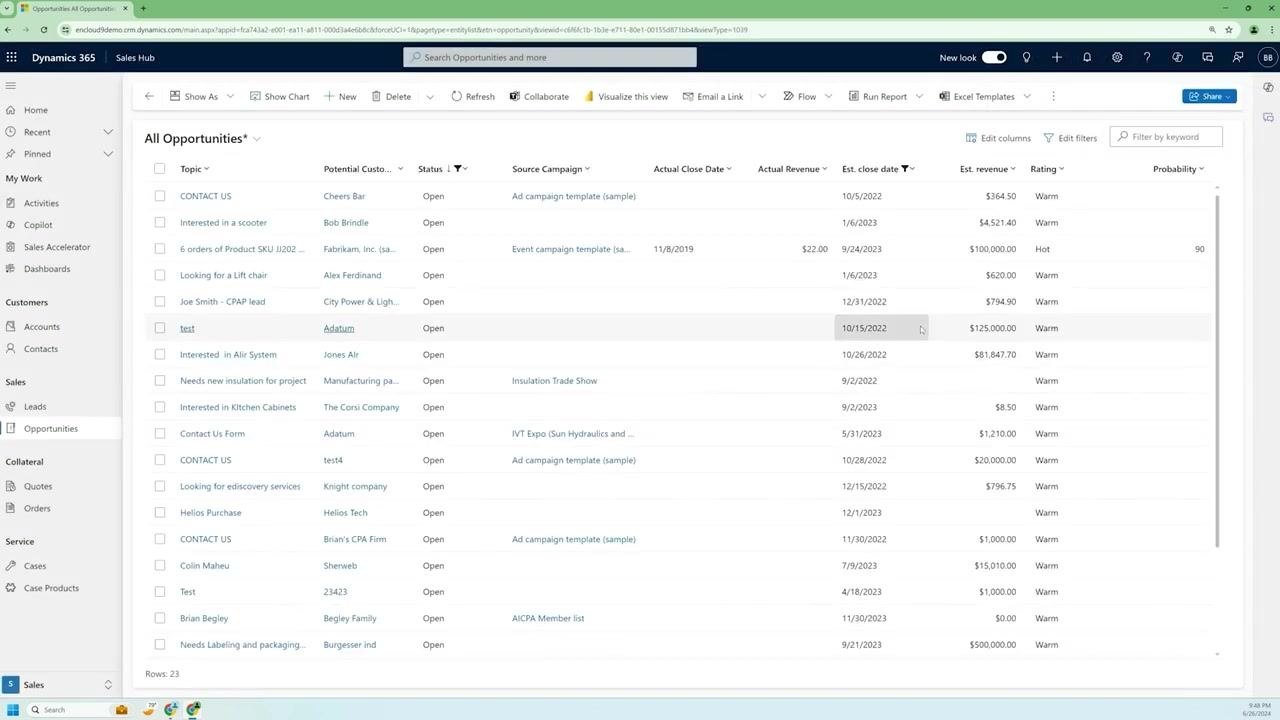
Task: Open Dashboards from the sidebar
Action: [x=47, y=269]
